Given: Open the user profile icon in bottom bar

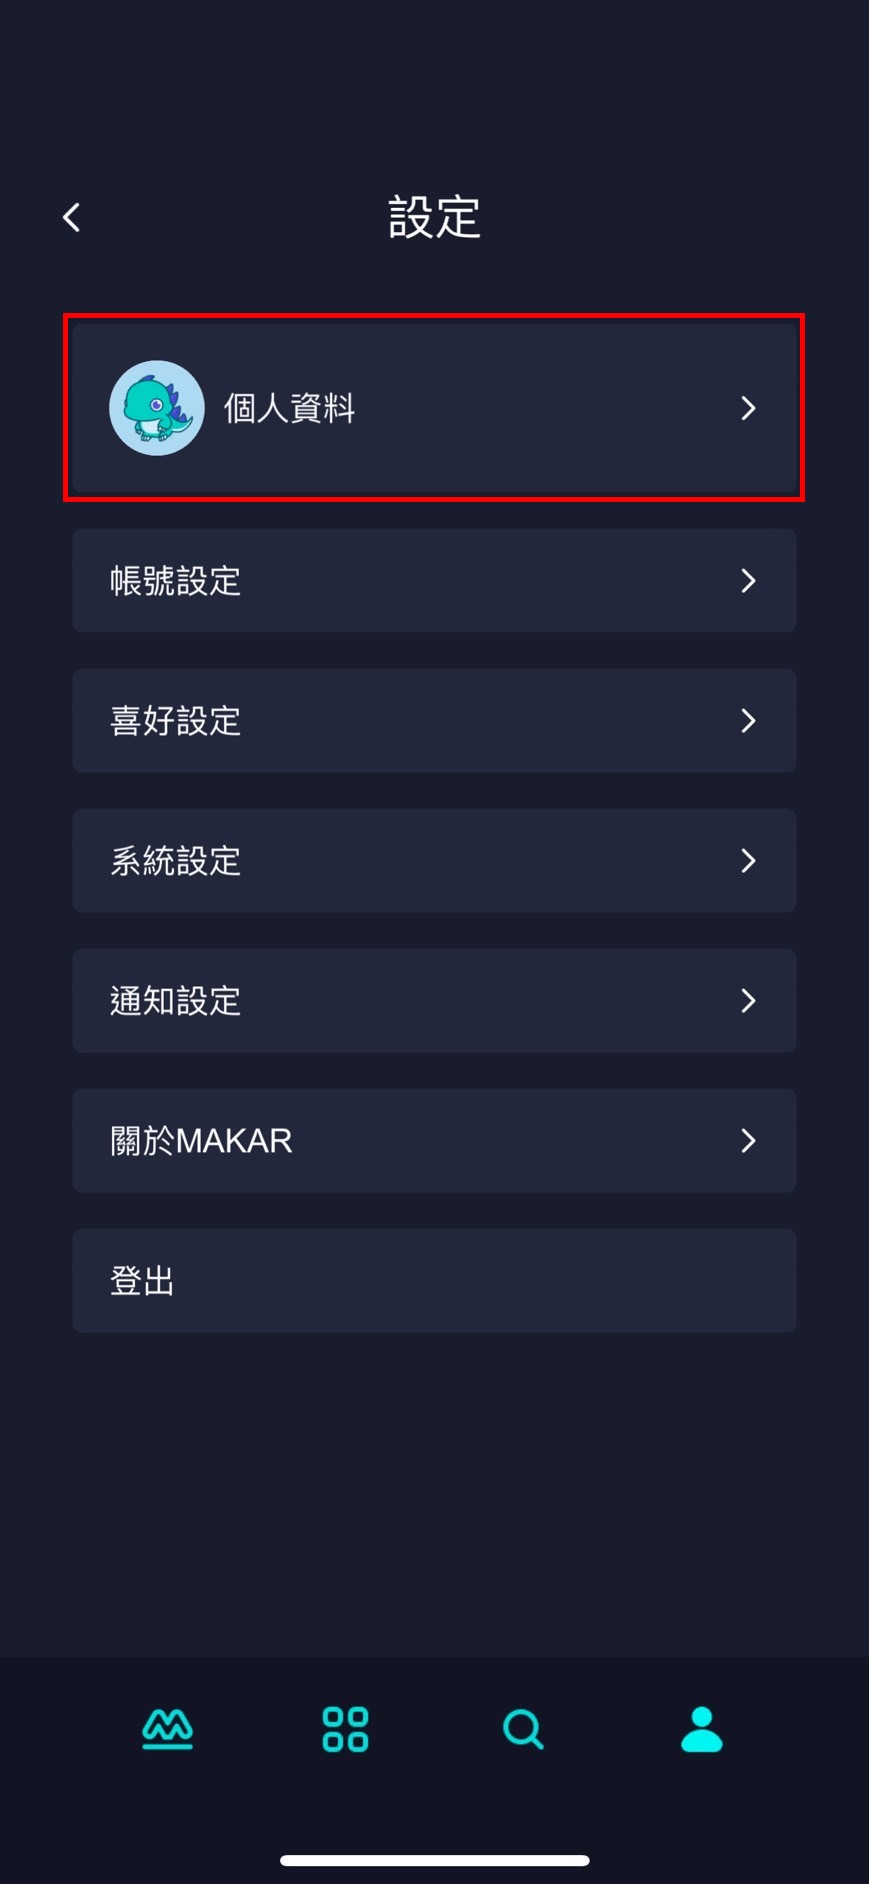Looking at the screenshot, I should click(x=701, y=1729).
